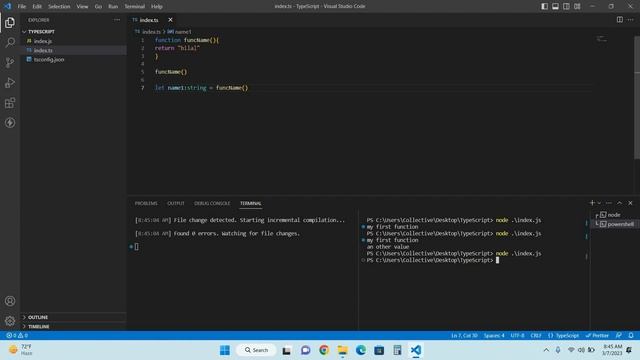Open the Manage gear icon
This screenshot has height=360, width=640.
10,321
